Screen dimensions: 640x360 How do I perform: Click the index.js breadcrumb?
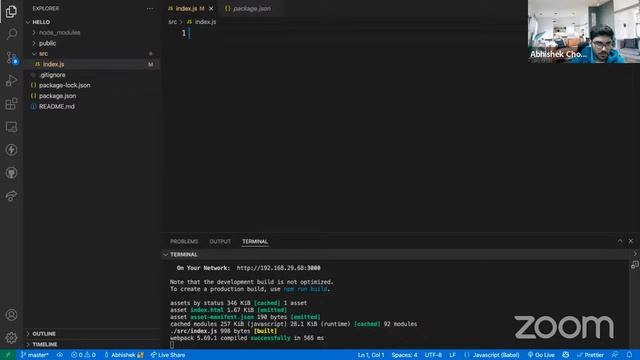point(202,22)
